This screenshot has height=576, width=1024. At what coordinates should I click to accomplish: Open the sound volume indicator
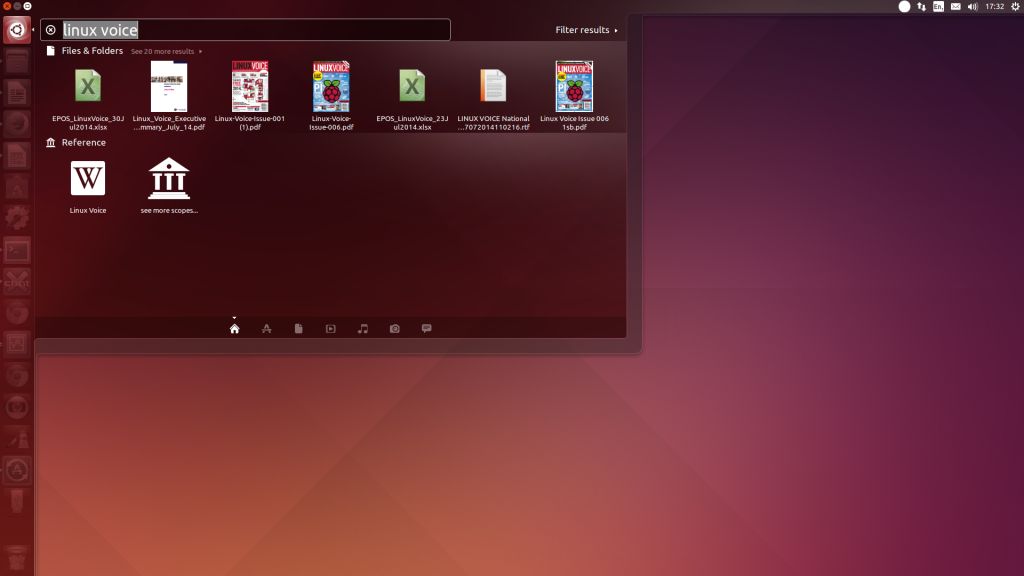(x=972, y=7)
